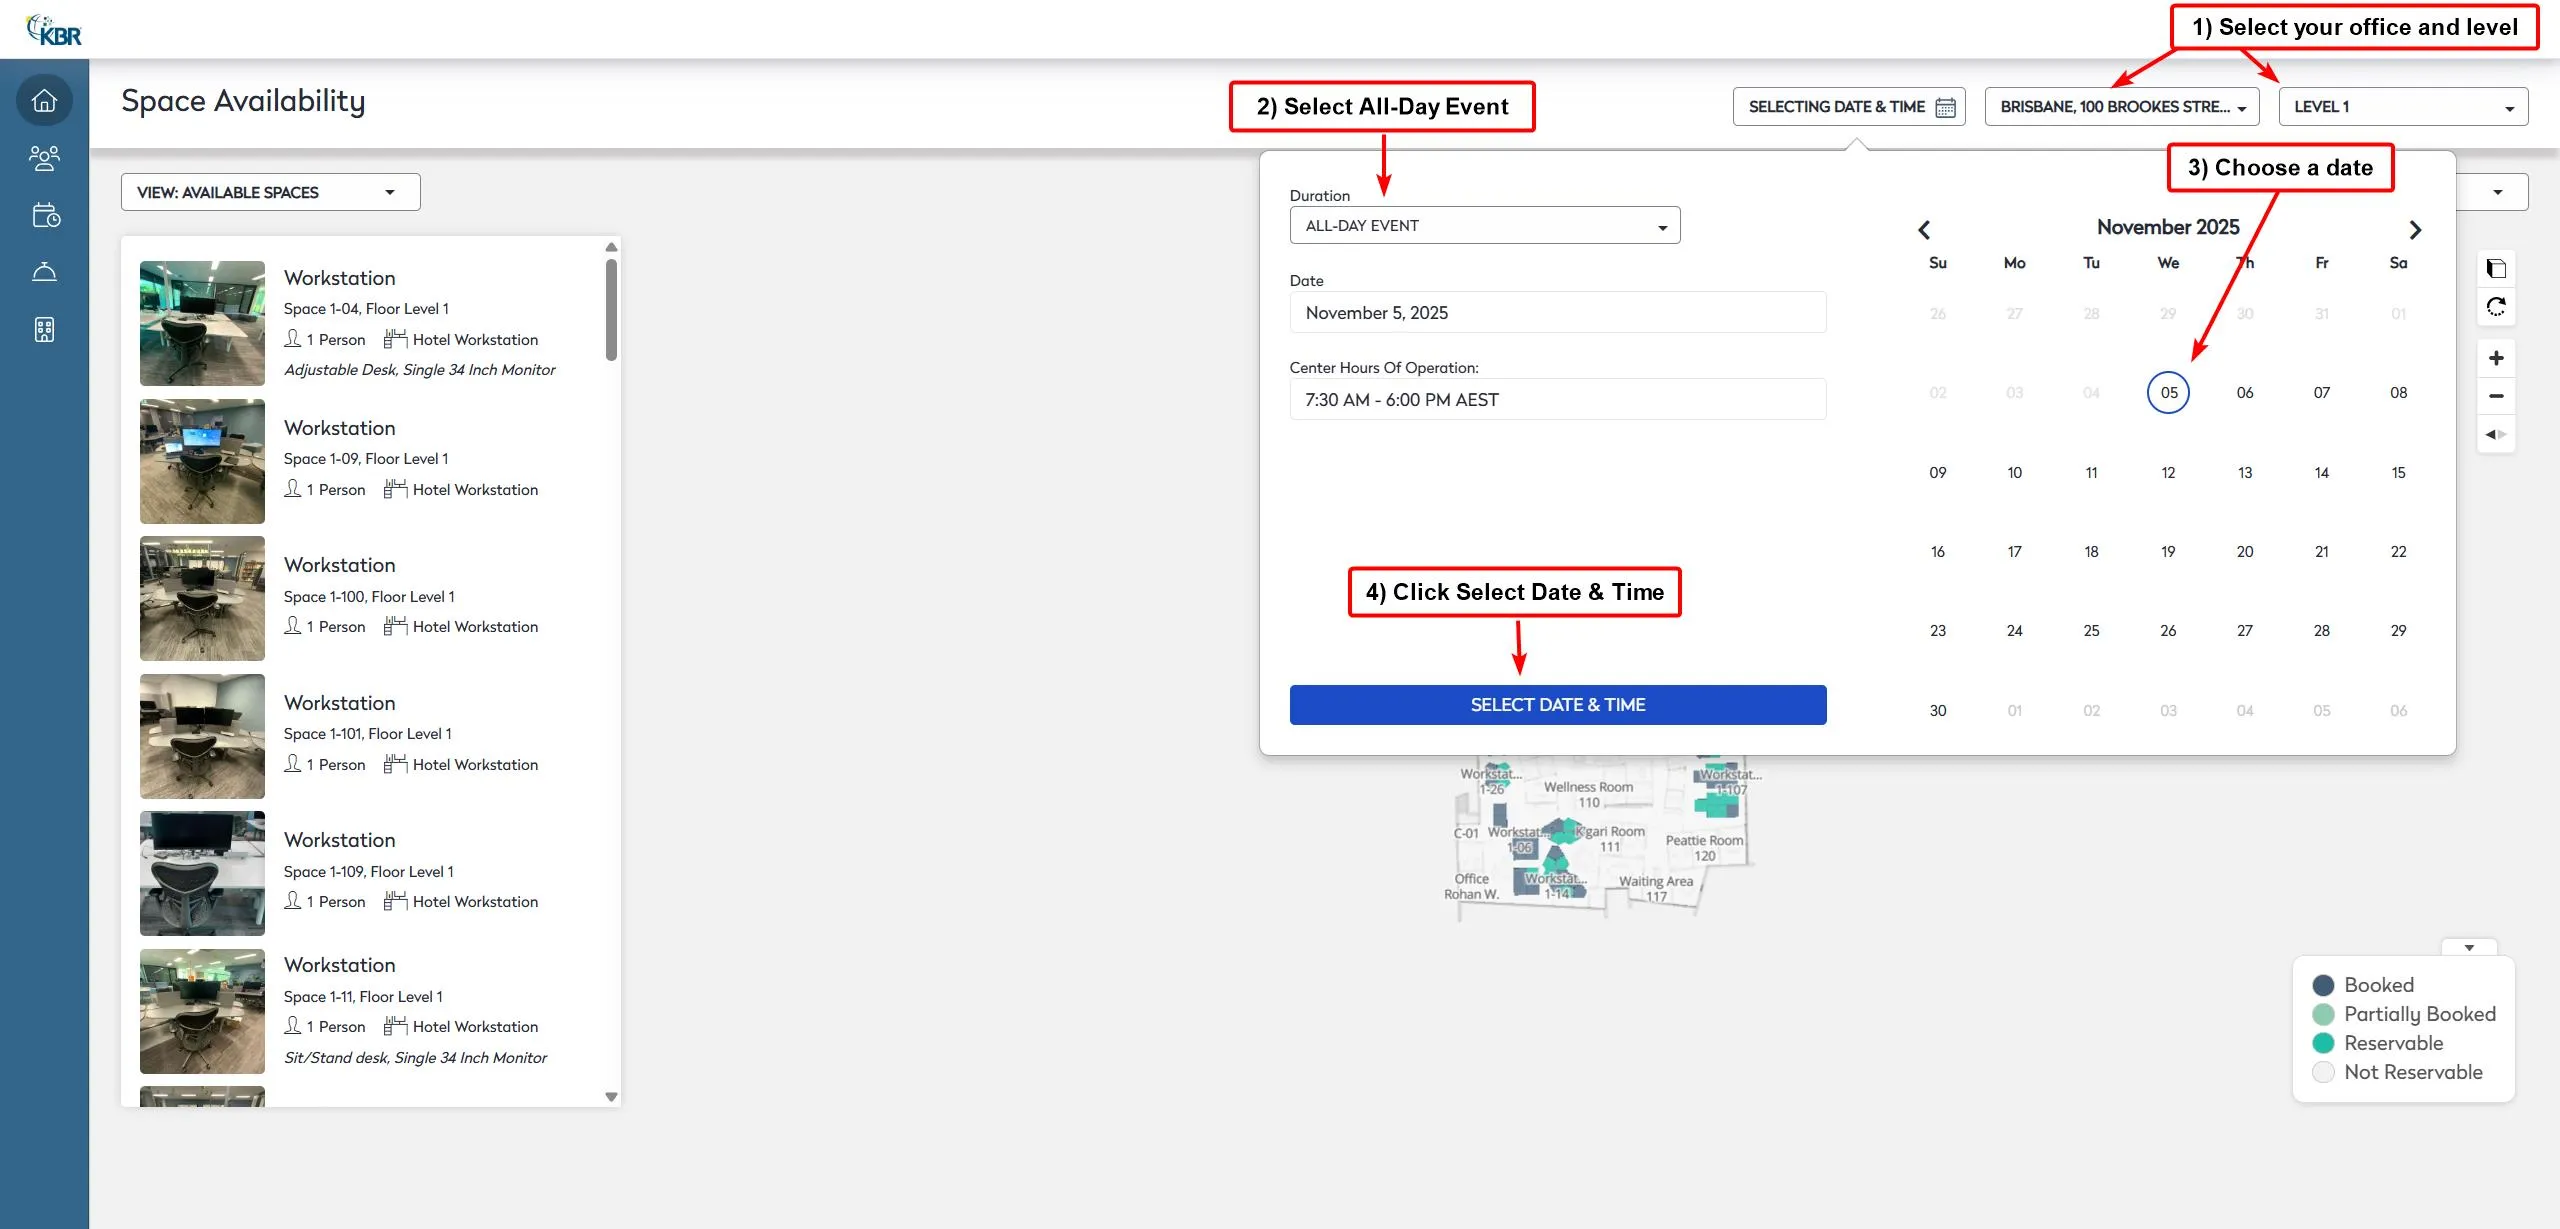
Task: Open the Duration dropdown showing All-Day Event
Action: click(1484, 225)
